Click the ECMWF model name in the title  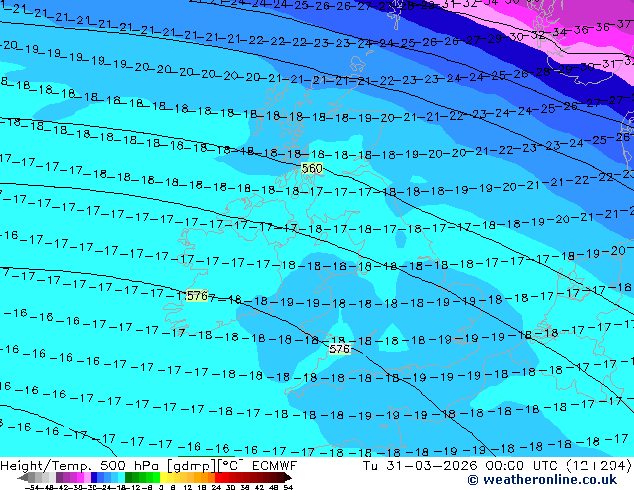[275, 466]
